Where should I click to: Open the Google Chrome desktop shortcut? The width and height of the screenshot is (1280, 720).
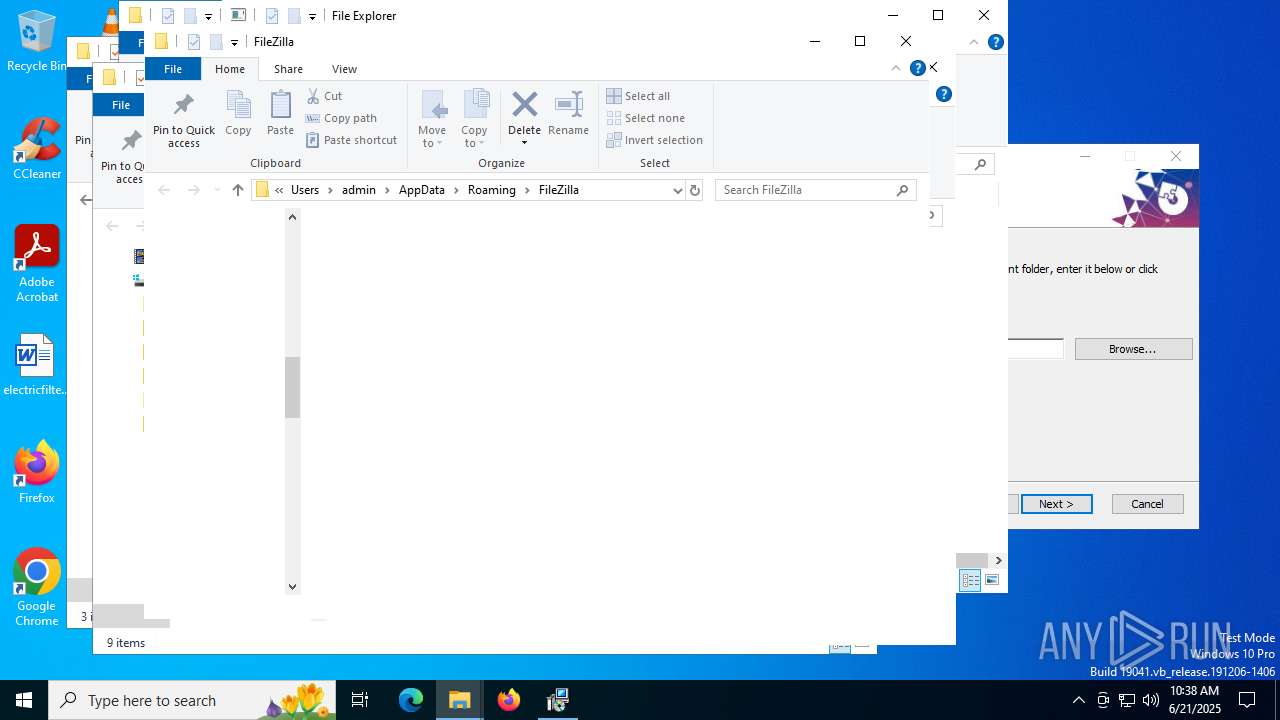tap(36, 588)
